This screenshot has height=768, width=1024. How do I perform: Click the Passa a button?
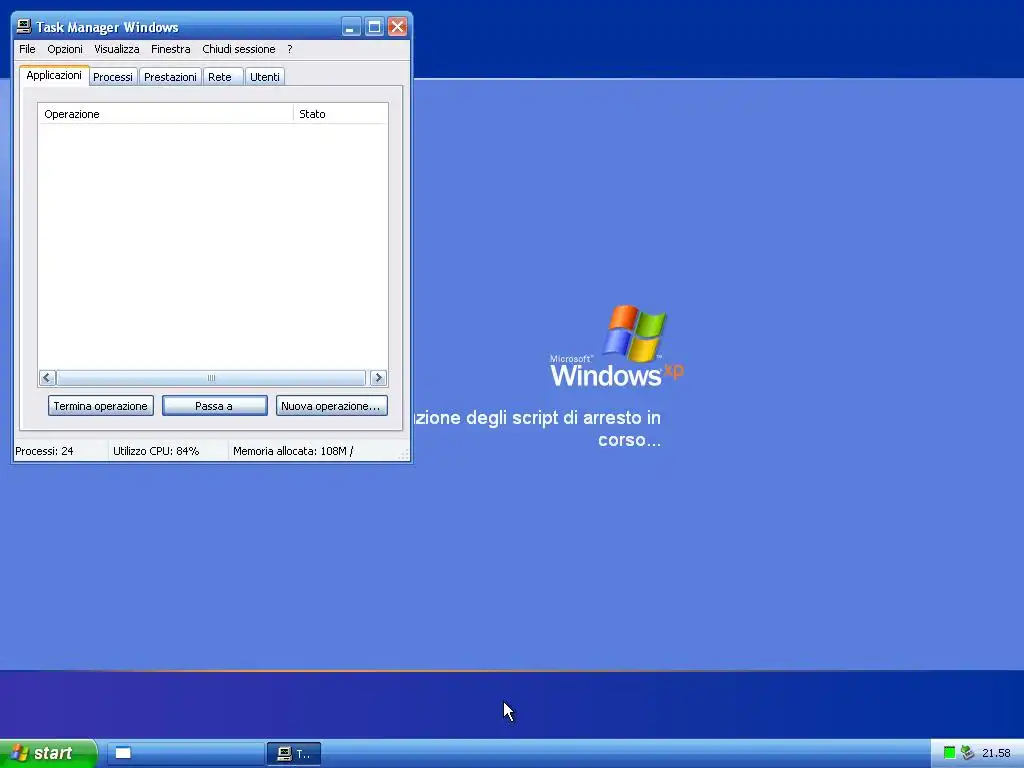point(214,406)
